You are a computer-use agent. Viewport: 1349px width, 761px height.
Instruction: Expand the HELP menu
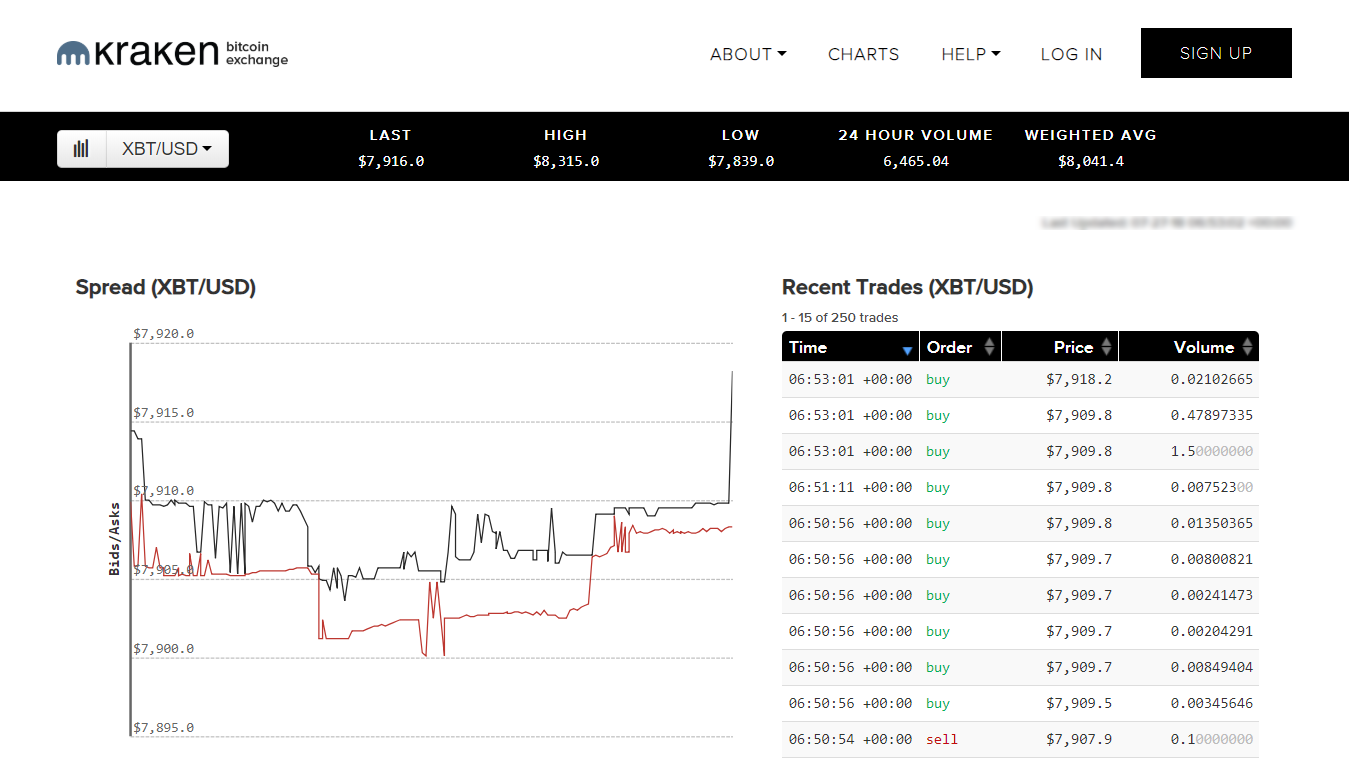[x=971, y=54]
